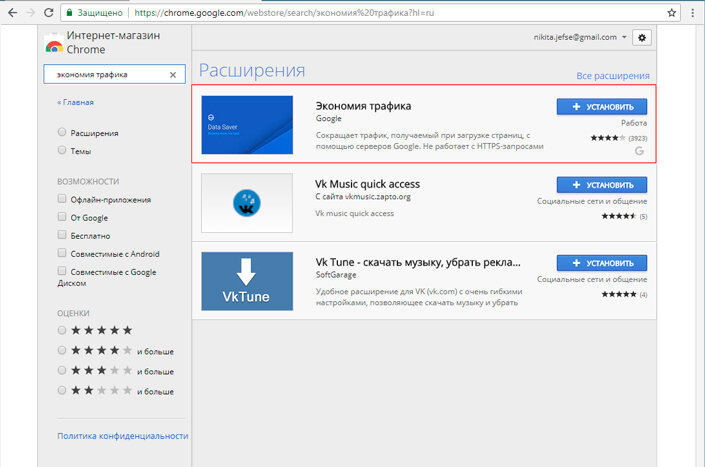This screenshot has height=467, width=705.
Task: Open the Все расширения link
Action: pos(613,76)
